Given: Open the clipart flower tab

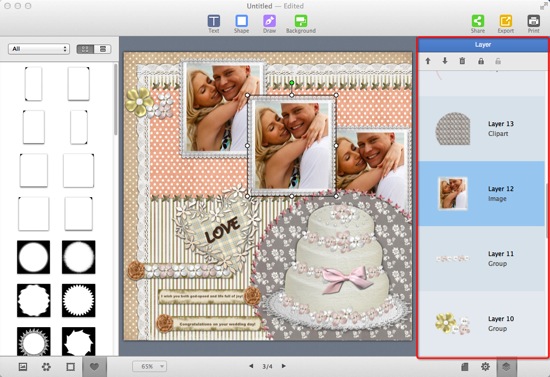Looking at the screenshot, I should coord(46,367).
